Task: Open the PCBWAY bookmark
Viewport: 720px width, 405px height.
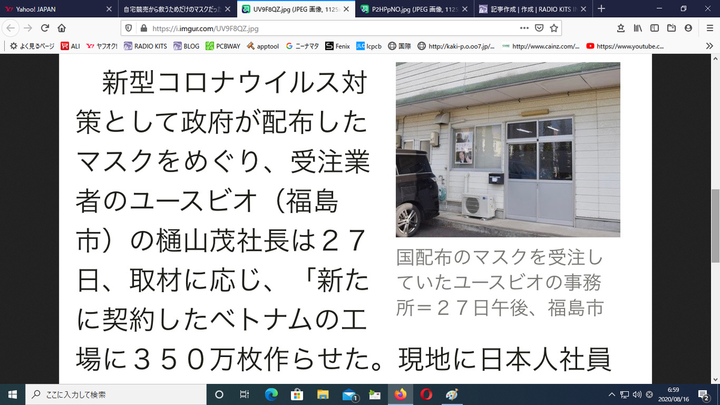Action: (220, 46)
